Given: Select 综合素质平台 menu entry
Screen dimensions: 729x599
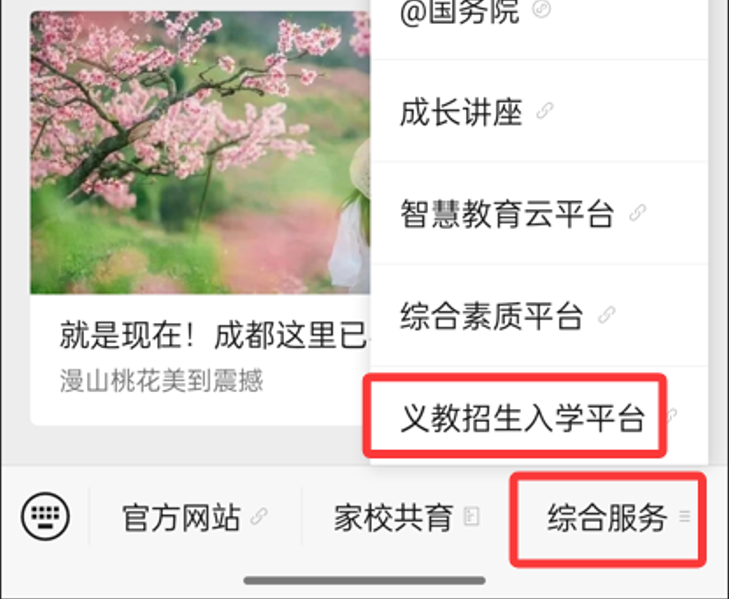Looking at the screenshot, I should [539, 315].
